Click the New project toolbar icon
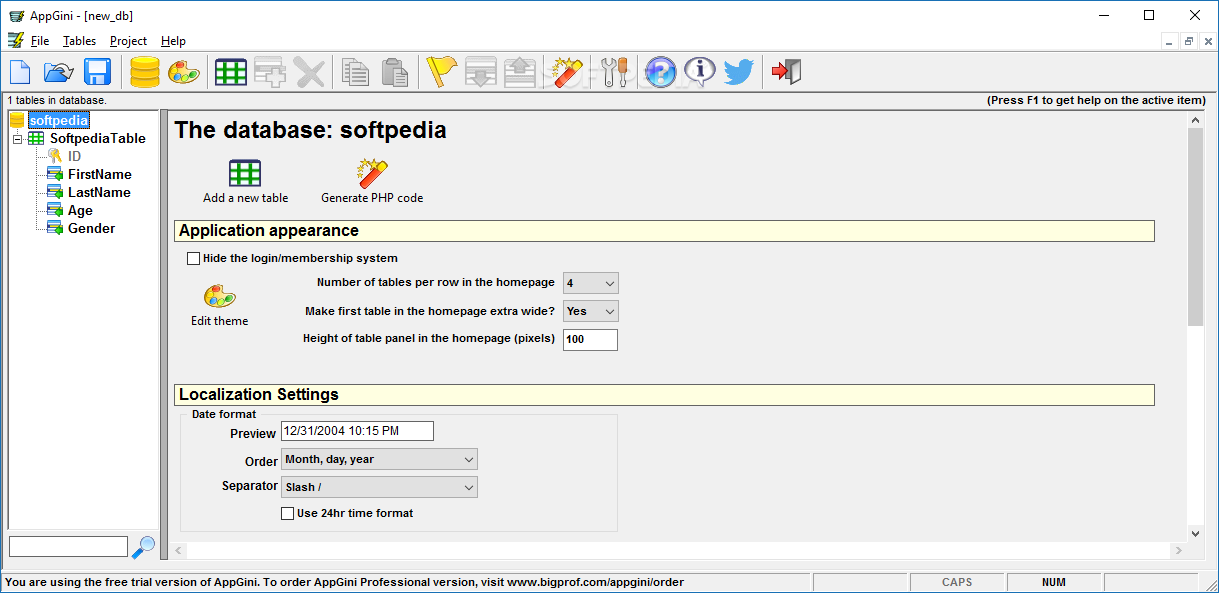Viewport: 1219px width, 593px height. coord(21,72)
